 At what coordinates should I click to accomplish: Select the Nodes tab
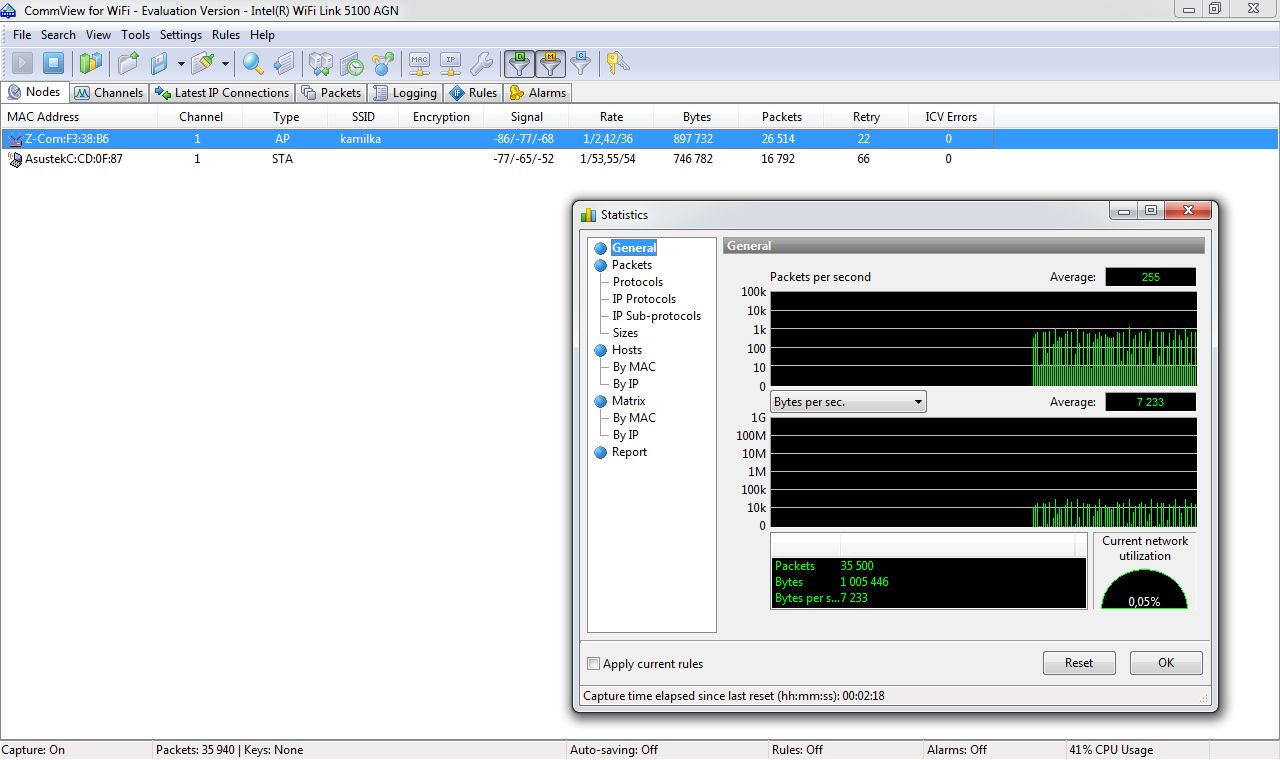pos(34,92)
